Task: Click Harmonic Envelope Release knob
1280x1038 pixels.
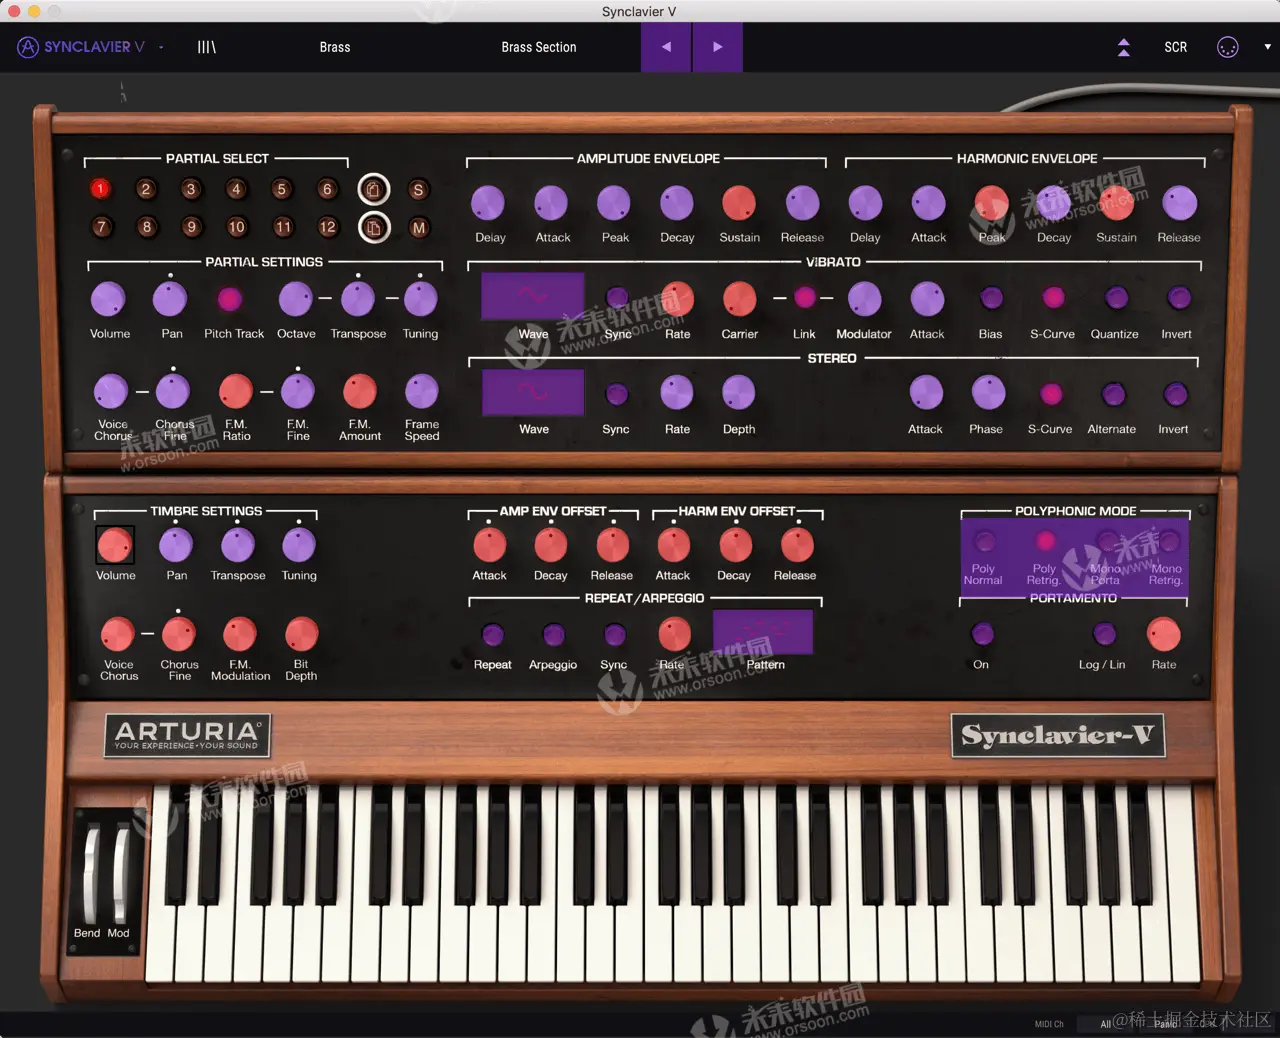Action: [1180, 203]
